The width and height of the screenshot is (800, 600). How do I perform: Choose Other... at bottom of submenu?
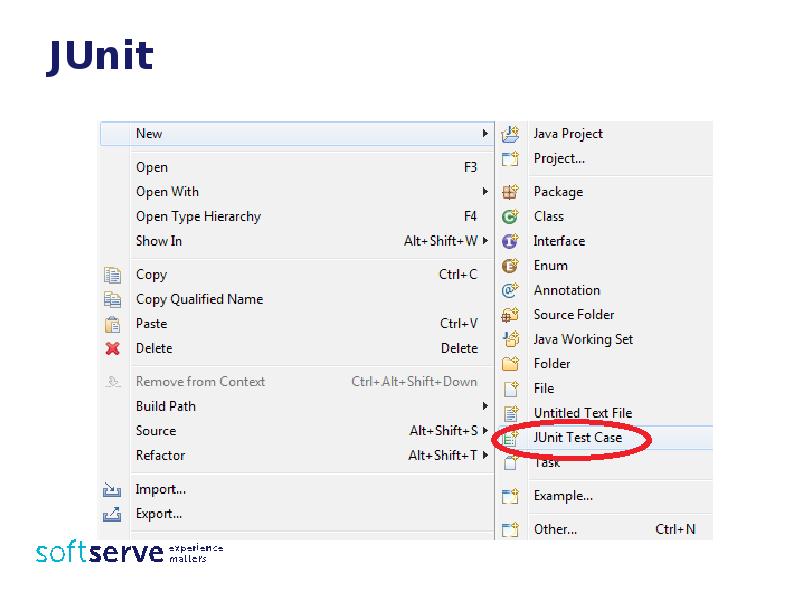pyautogui.click(x=555, y=529)
